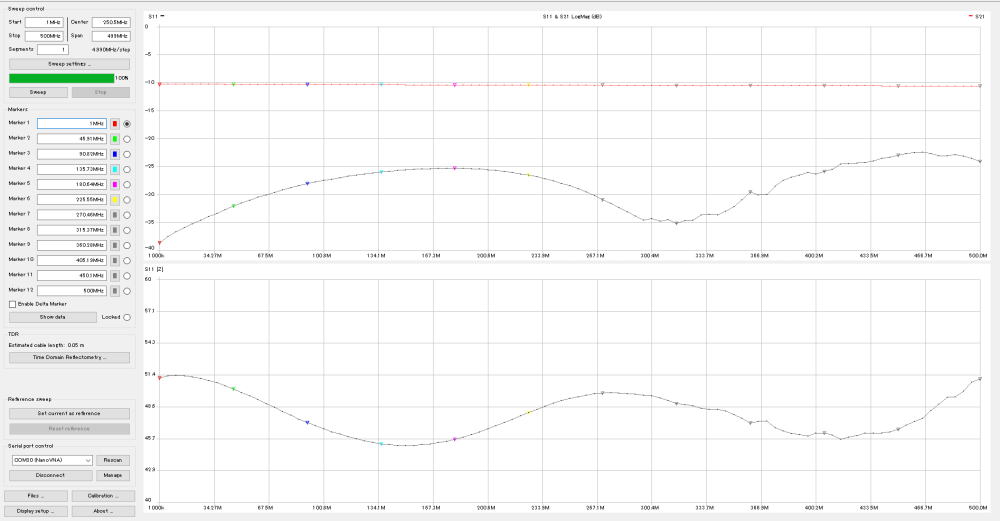The width and height of the screenshot is (1000, 521).
Task: Click the Marker 1 frequency field
Action: pyautogui.click(x=71, y=124)
